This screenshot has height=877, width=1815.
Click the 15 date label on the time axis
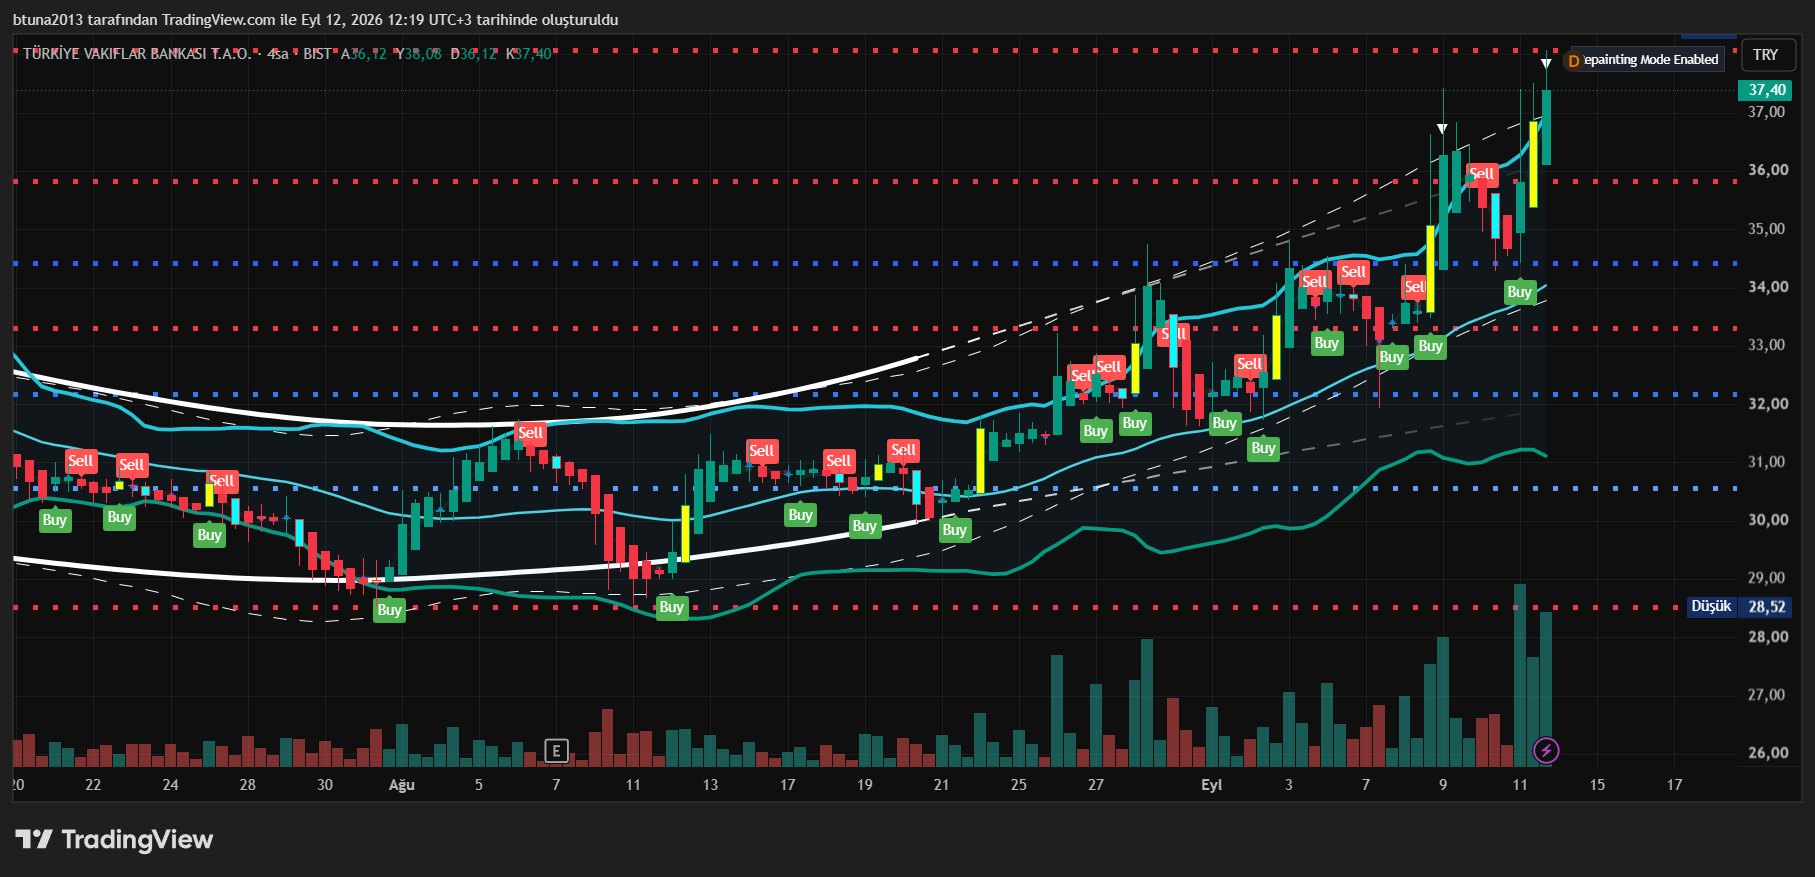(x=1597, y=785)
